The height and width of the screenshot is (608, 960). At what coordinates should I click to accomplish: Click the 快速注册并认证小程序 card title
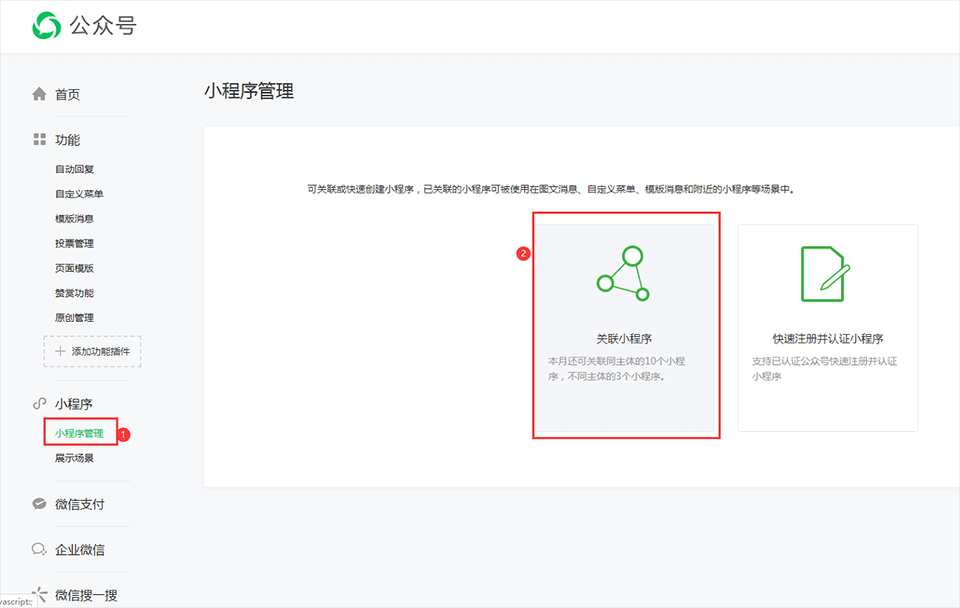828,339
